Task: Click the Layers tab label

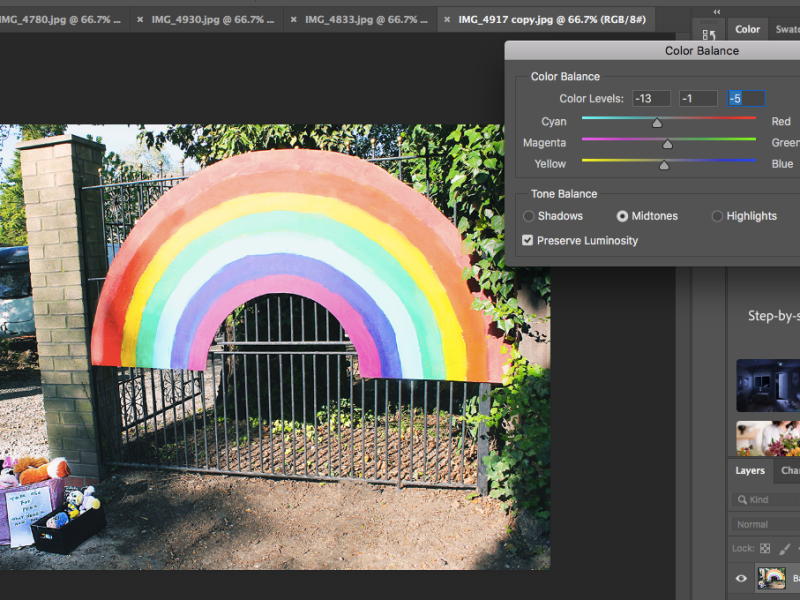Action: pyautogui.click(x=750, y=470)
